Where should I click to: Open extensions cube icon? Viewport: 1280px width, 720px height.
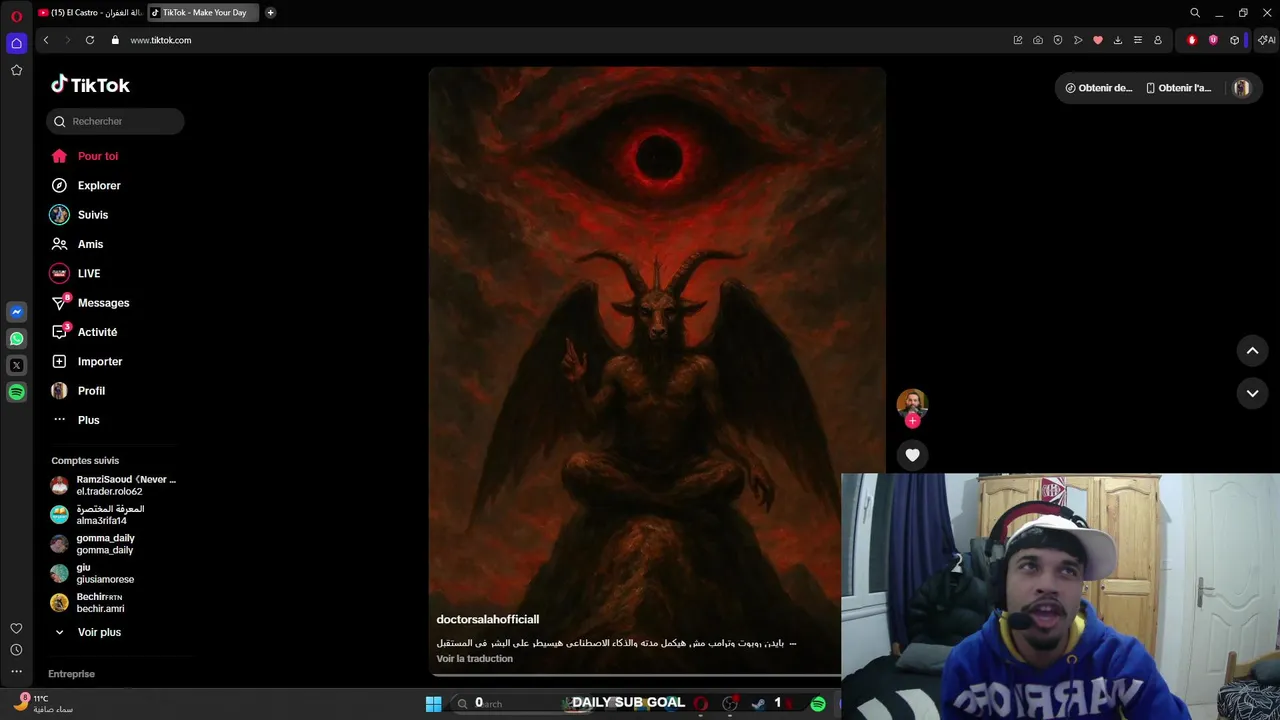[1235, 40]
